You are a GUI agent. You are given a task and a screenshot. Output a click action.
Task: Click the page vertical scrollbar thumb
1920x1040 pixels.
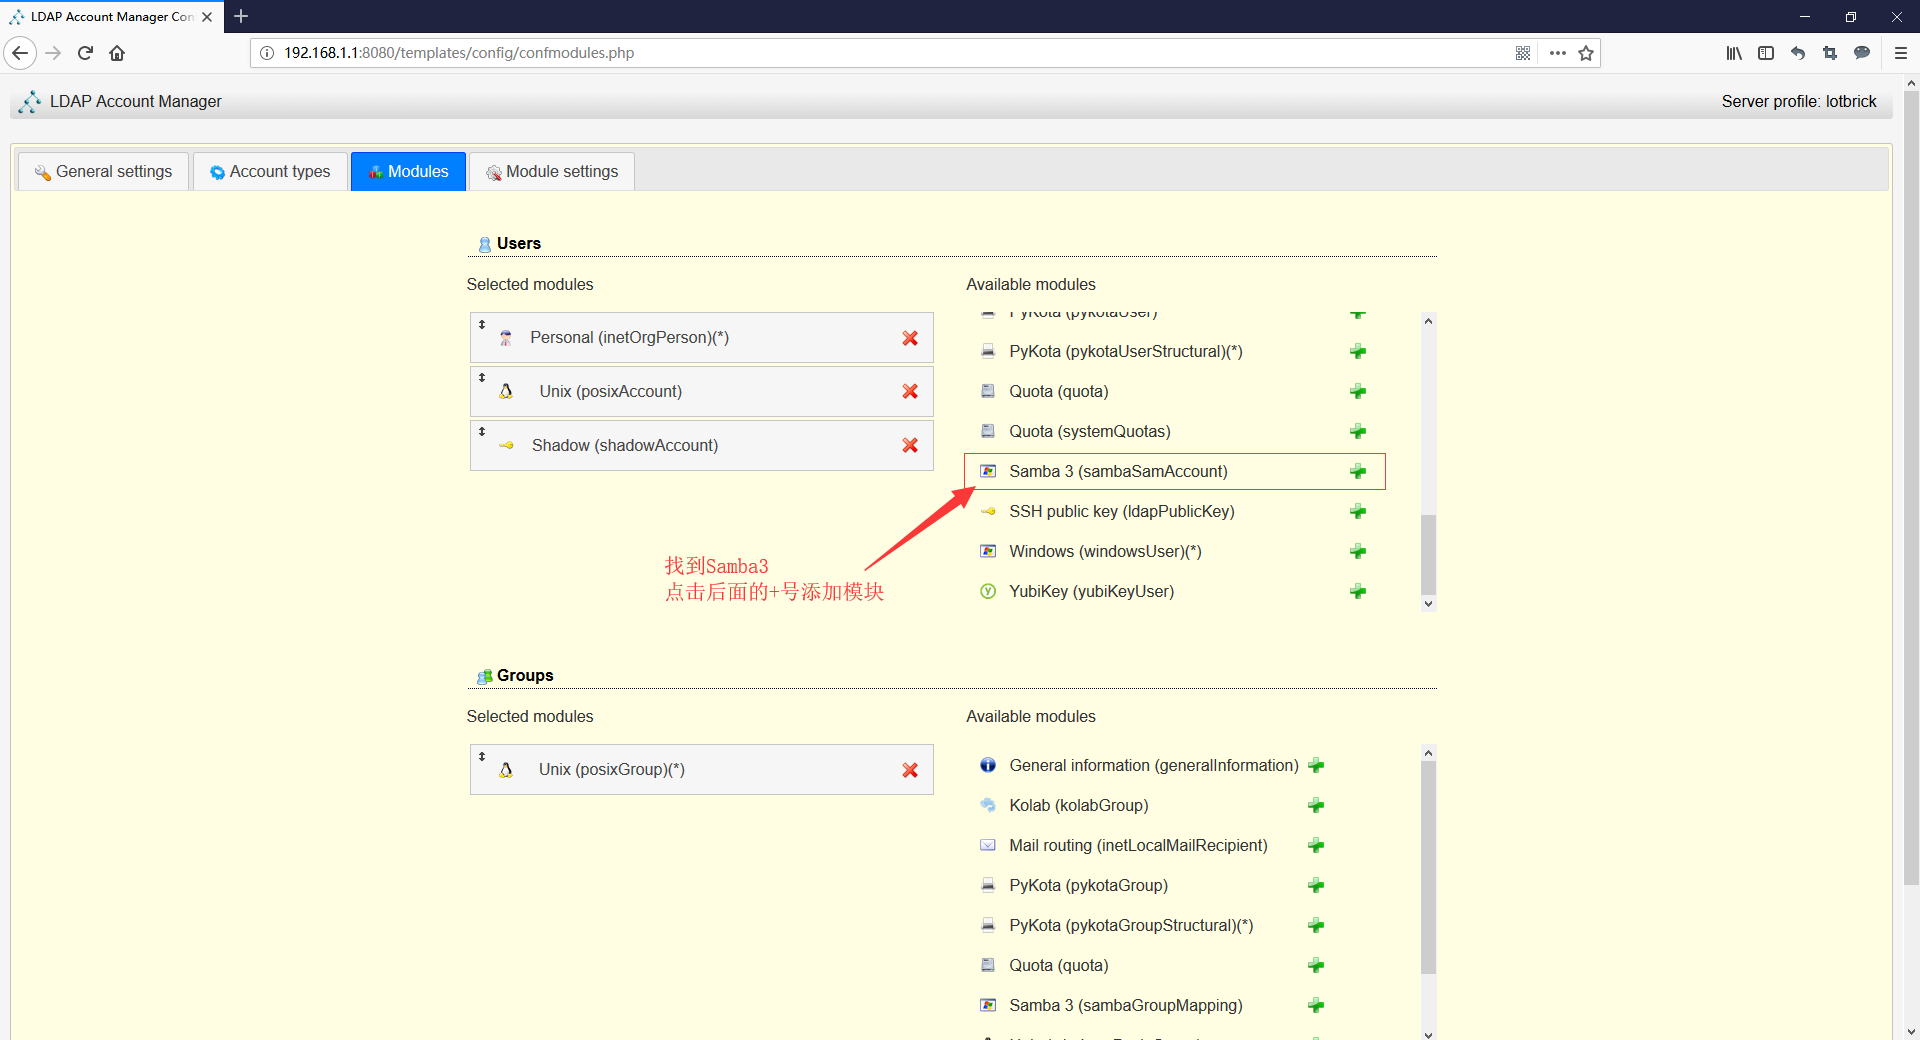click(1911, 488)
